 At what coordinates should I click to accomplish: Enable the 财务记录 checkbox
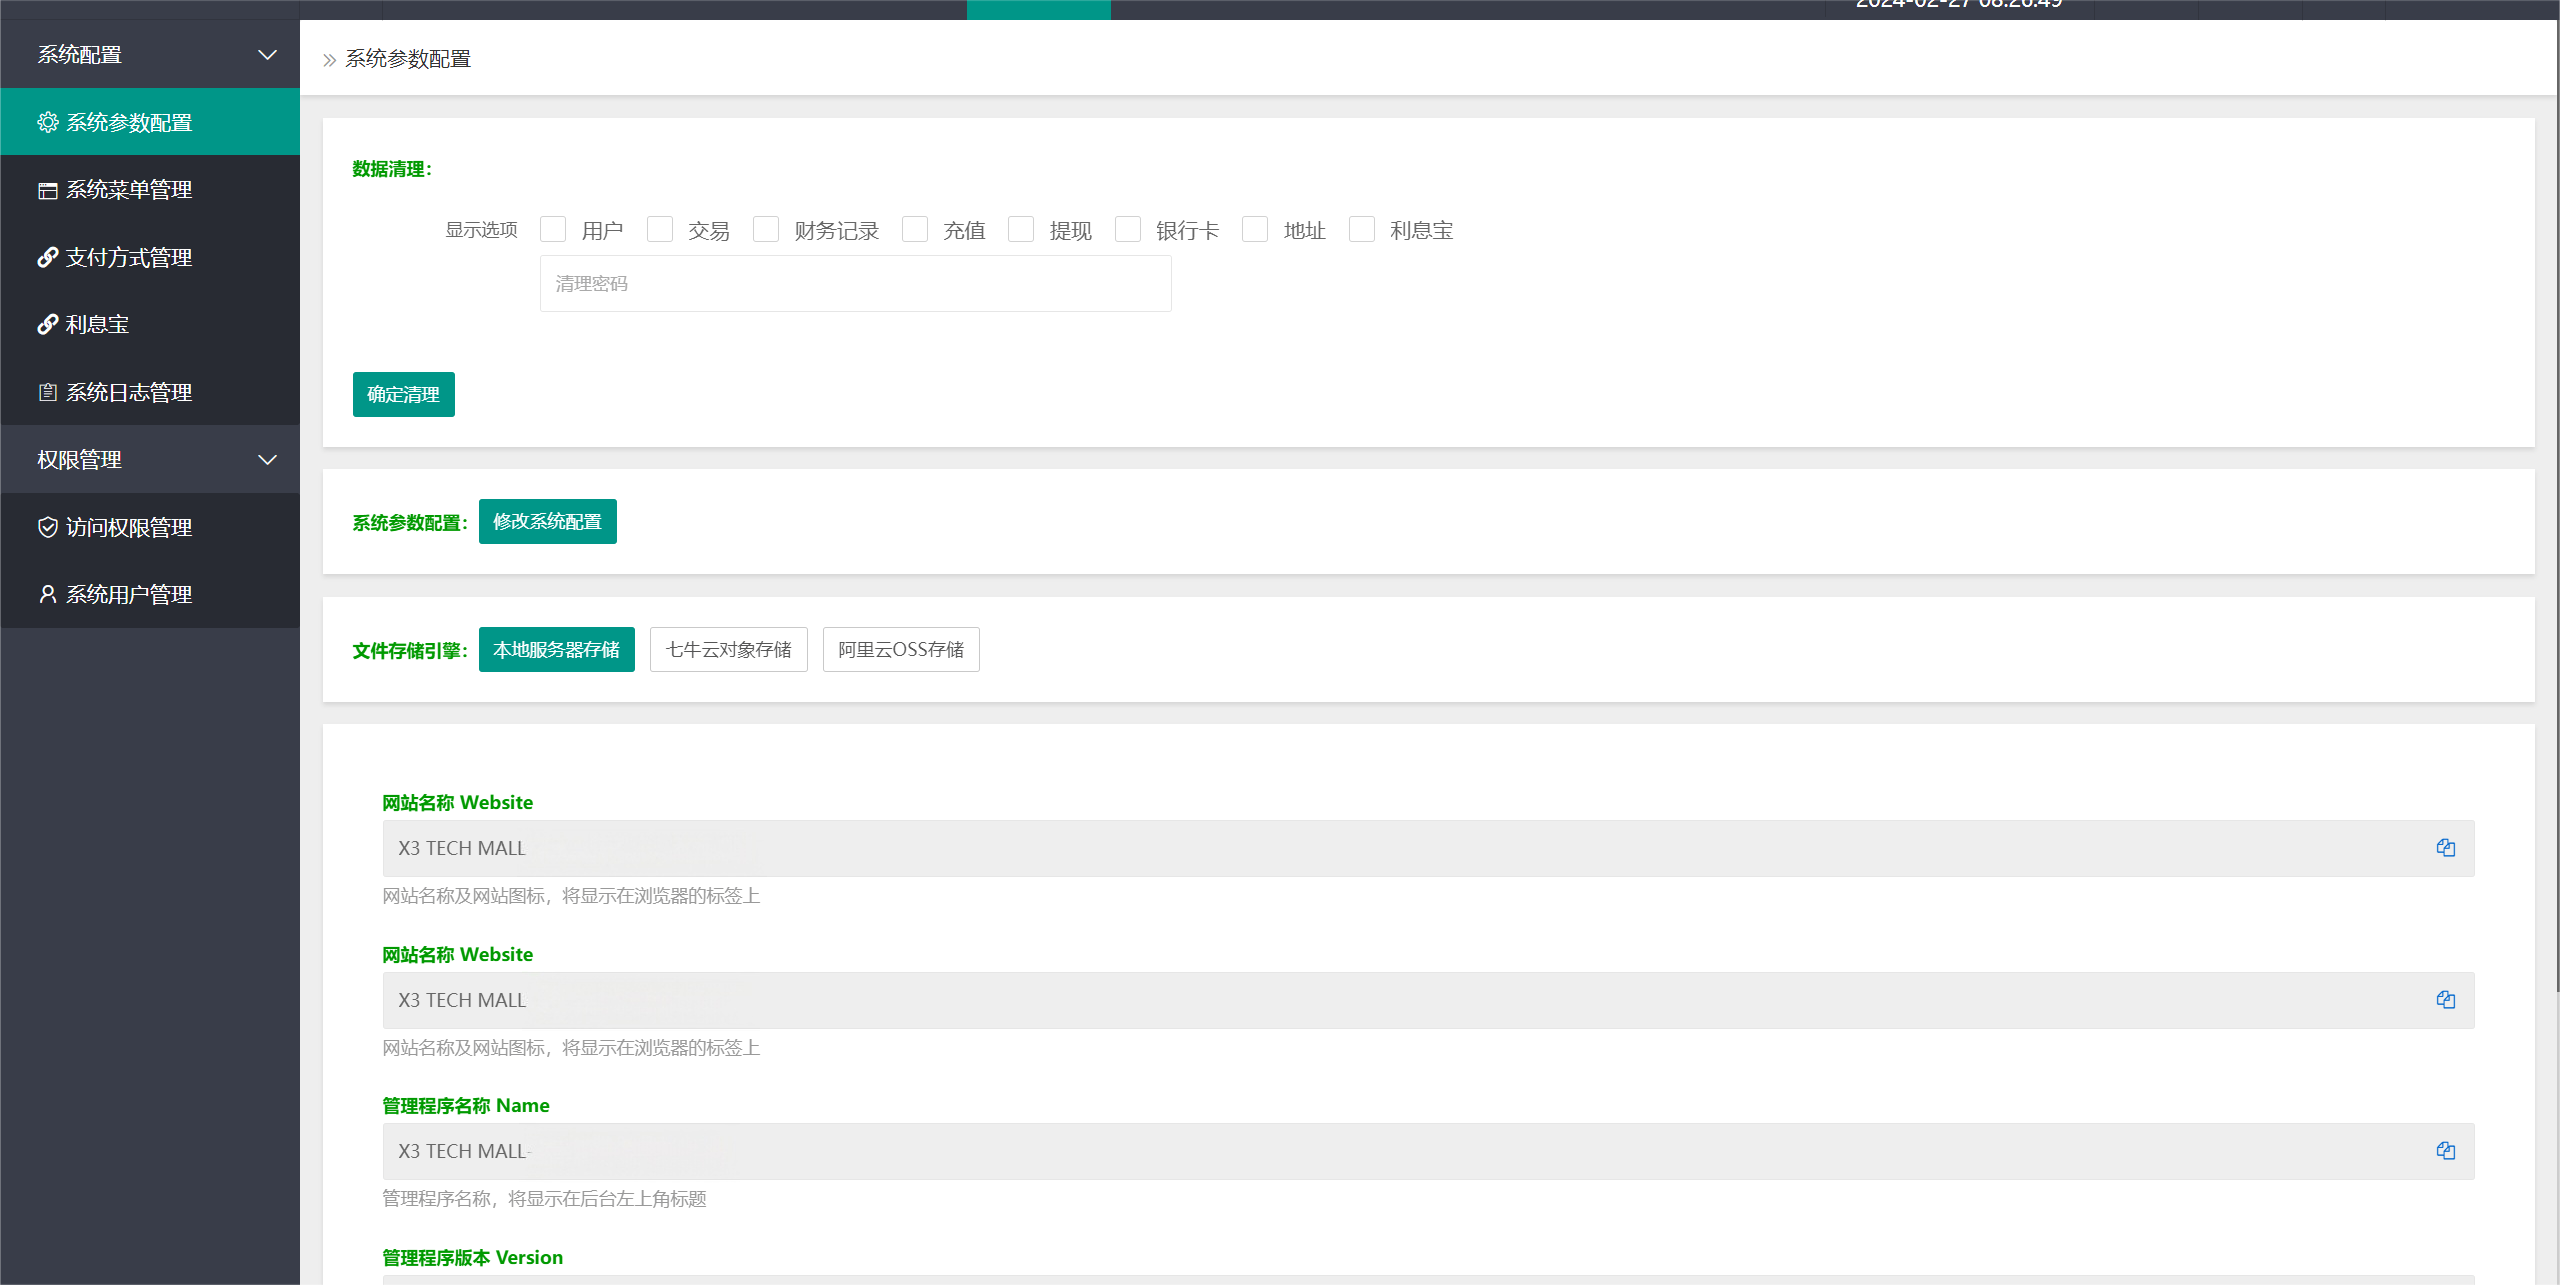click(x=766, y=230)
